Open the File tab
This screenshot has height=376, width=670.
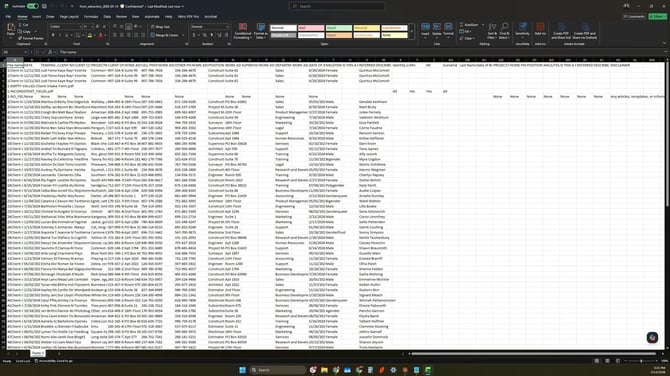coord(8,17)
